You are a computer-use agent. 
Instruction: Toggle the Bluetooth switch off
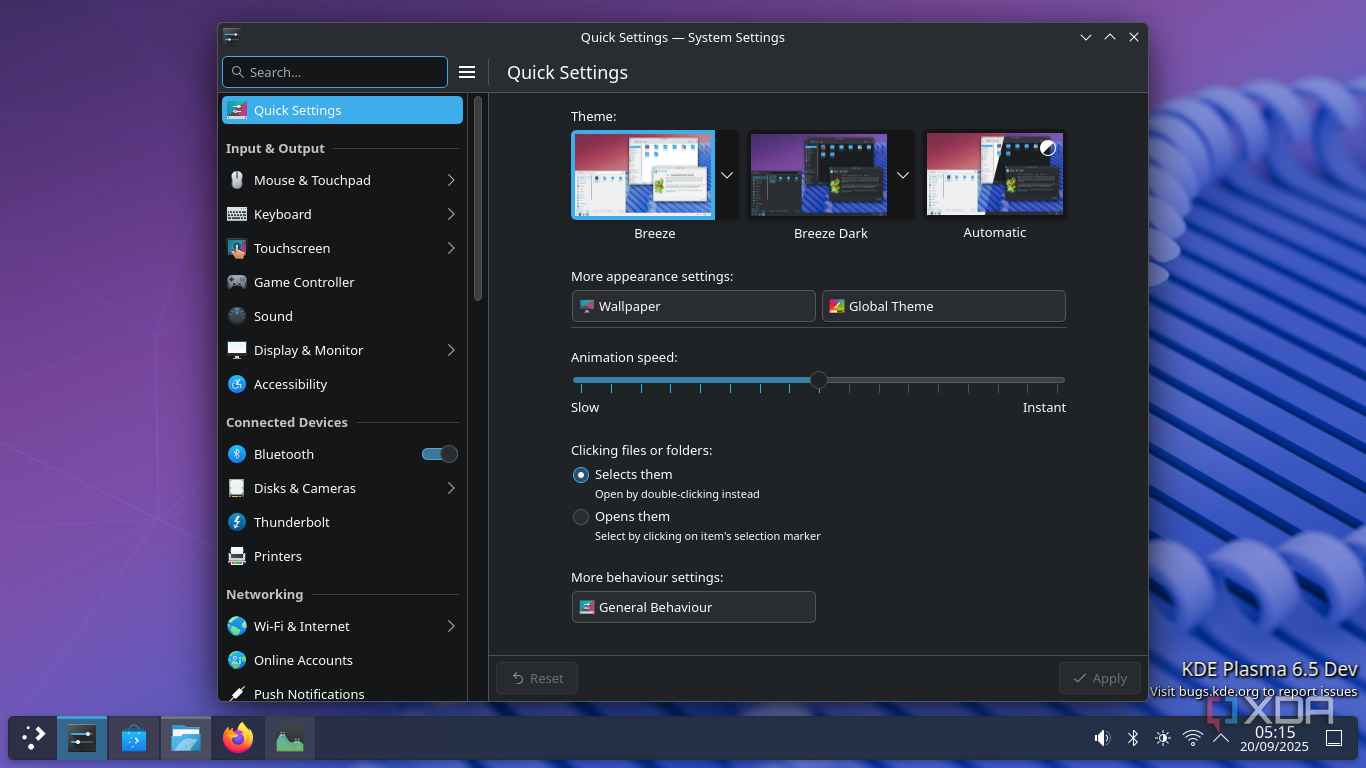(440, 454)
